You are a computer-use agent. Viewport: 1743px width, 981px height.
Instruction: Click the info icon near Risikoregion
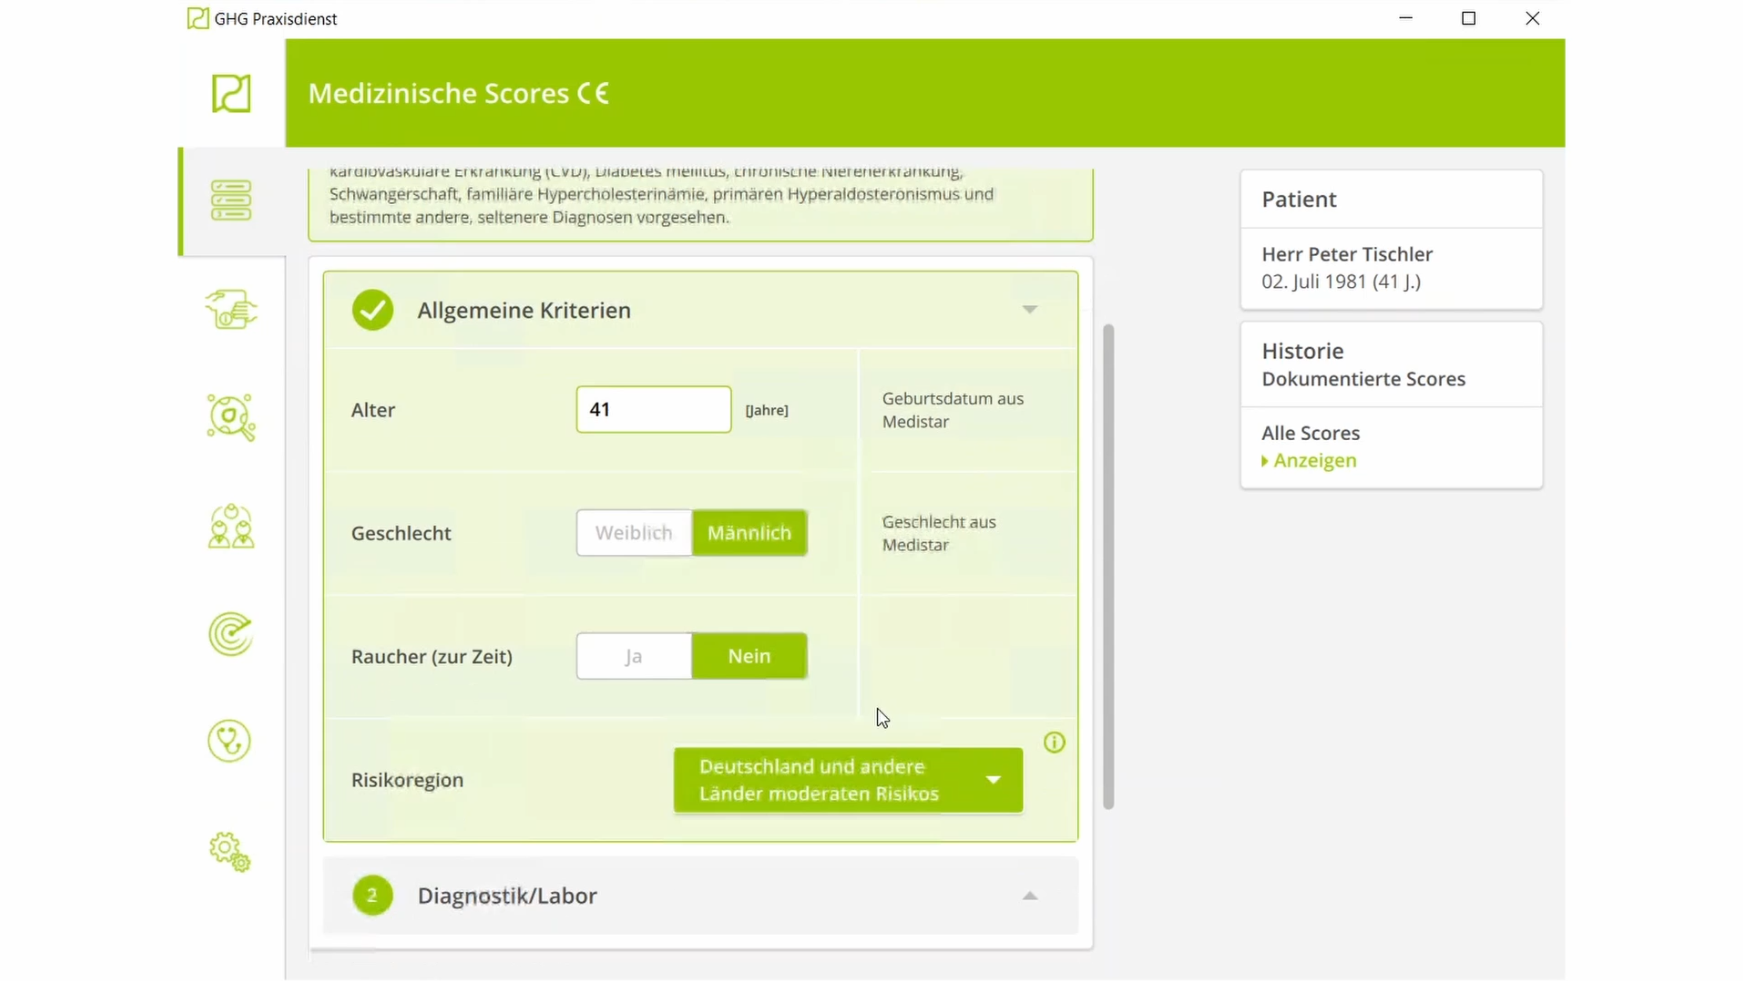[x=1055, y=742]
